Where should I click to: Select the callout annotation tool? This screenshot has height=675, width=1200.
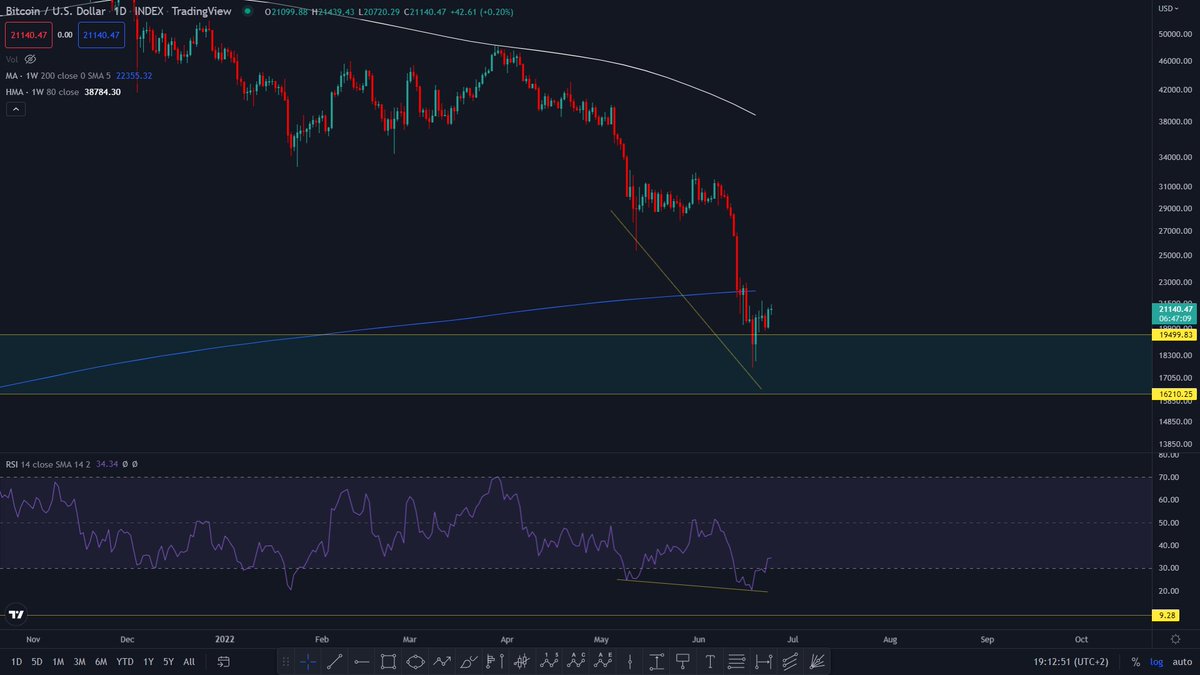click(x=684, y=661)
